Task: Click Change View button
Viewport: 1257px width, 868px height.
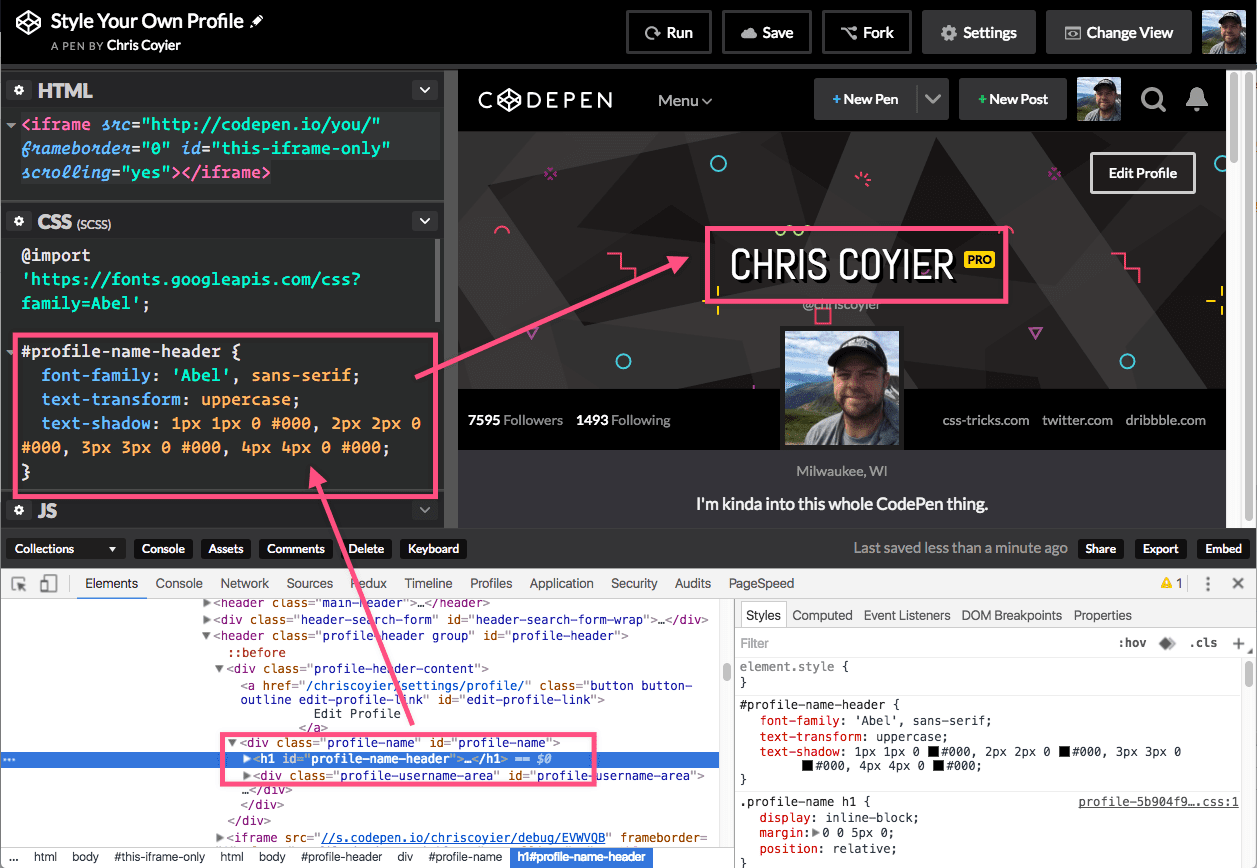Action: 1118,33
